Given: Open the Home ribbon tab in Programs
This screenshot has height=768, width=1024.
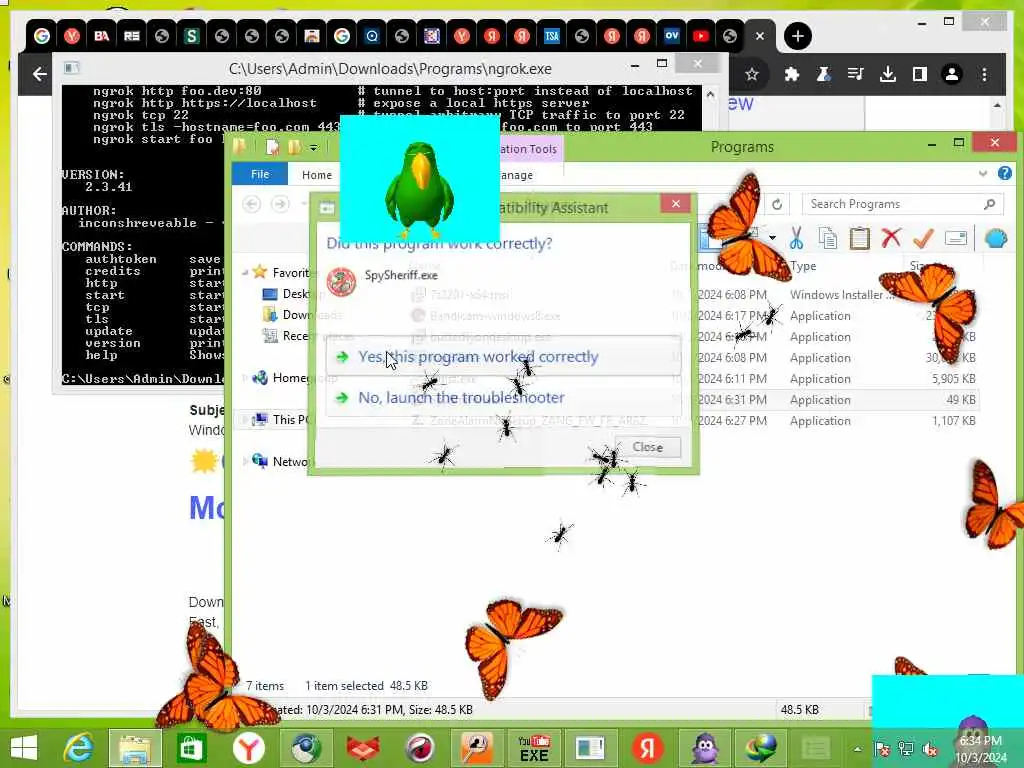Looking at the screenshot, I should point(317,175).
